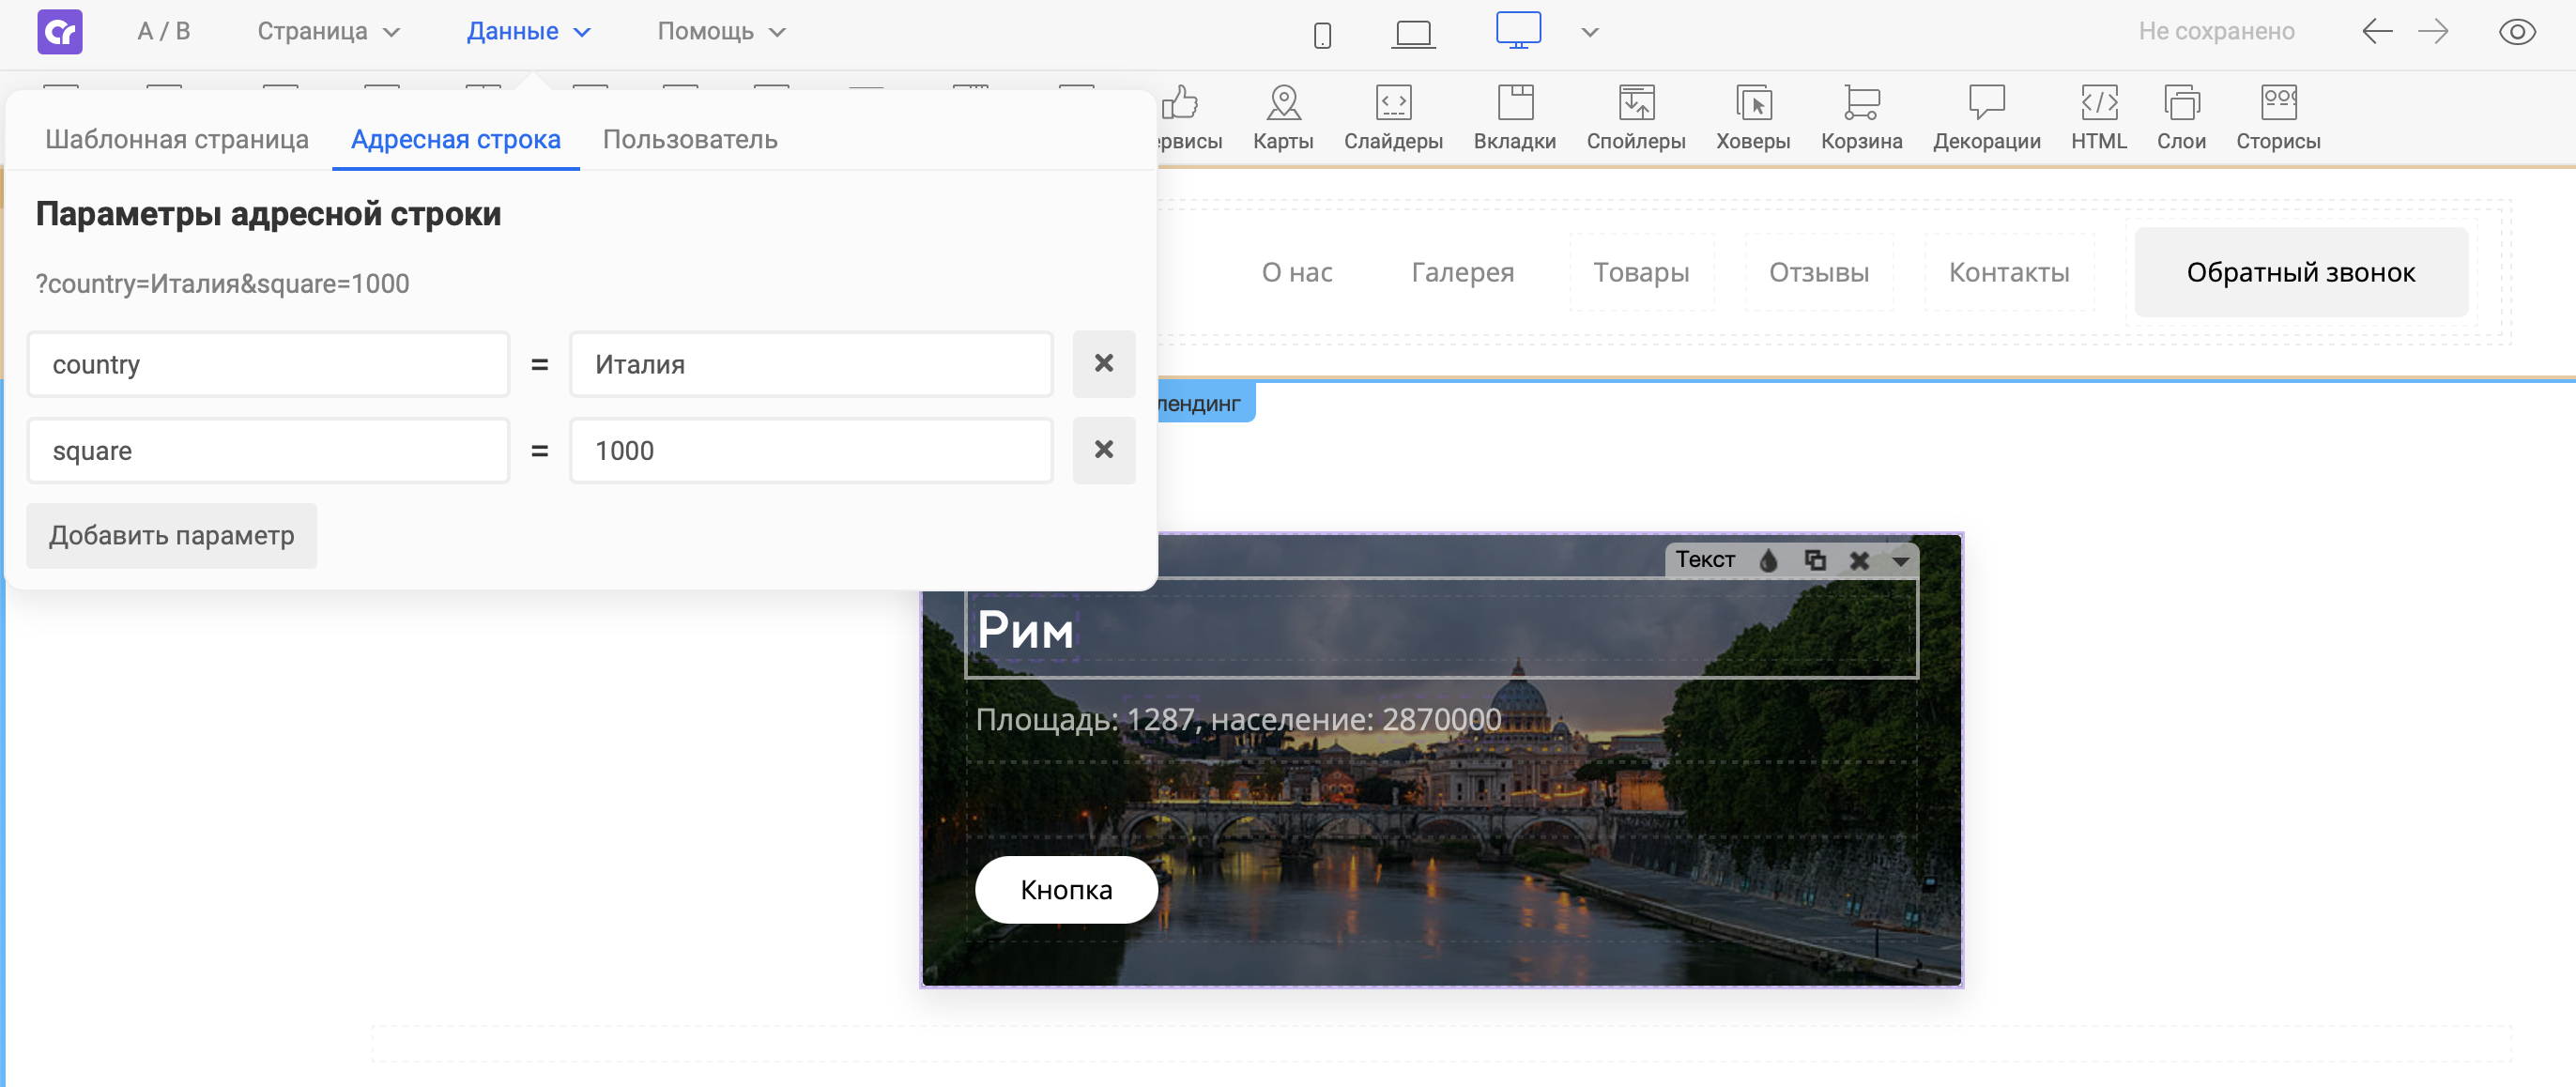2576x1087 pixels.
Task: Open the Сторисы widget tool
Action: coord(2278,119)
